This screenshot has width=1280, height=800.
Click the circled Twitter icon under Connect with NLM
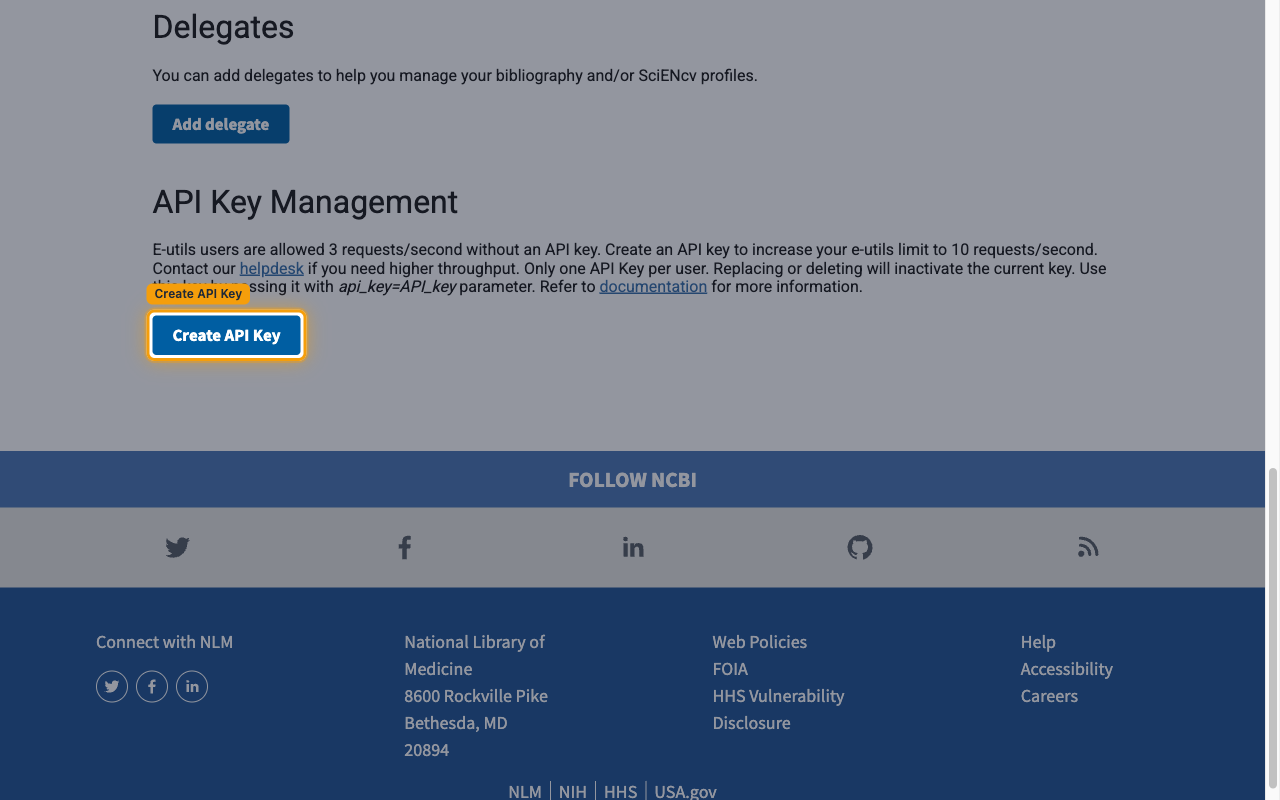point(112,686)
